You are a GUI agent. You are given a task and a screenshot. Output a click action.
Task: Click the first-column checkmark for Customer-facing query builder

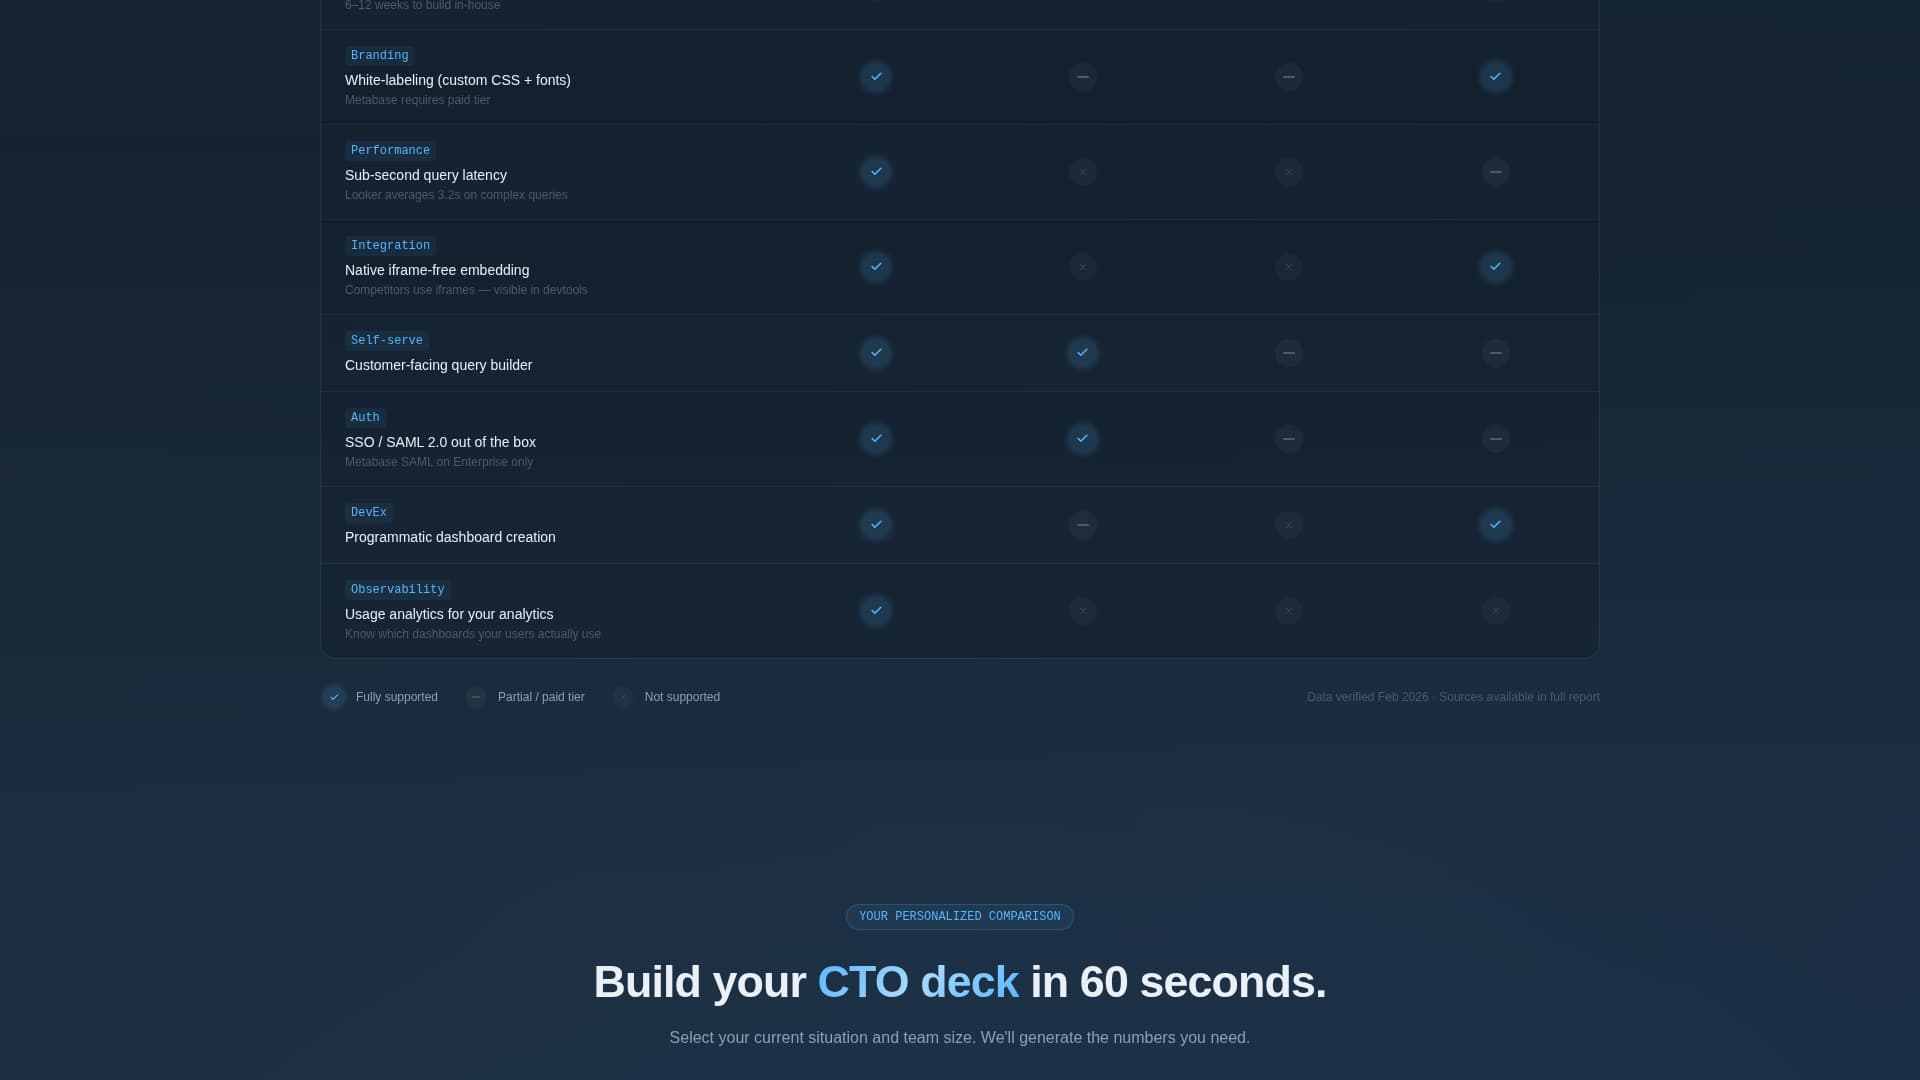[x=876, y=353]
